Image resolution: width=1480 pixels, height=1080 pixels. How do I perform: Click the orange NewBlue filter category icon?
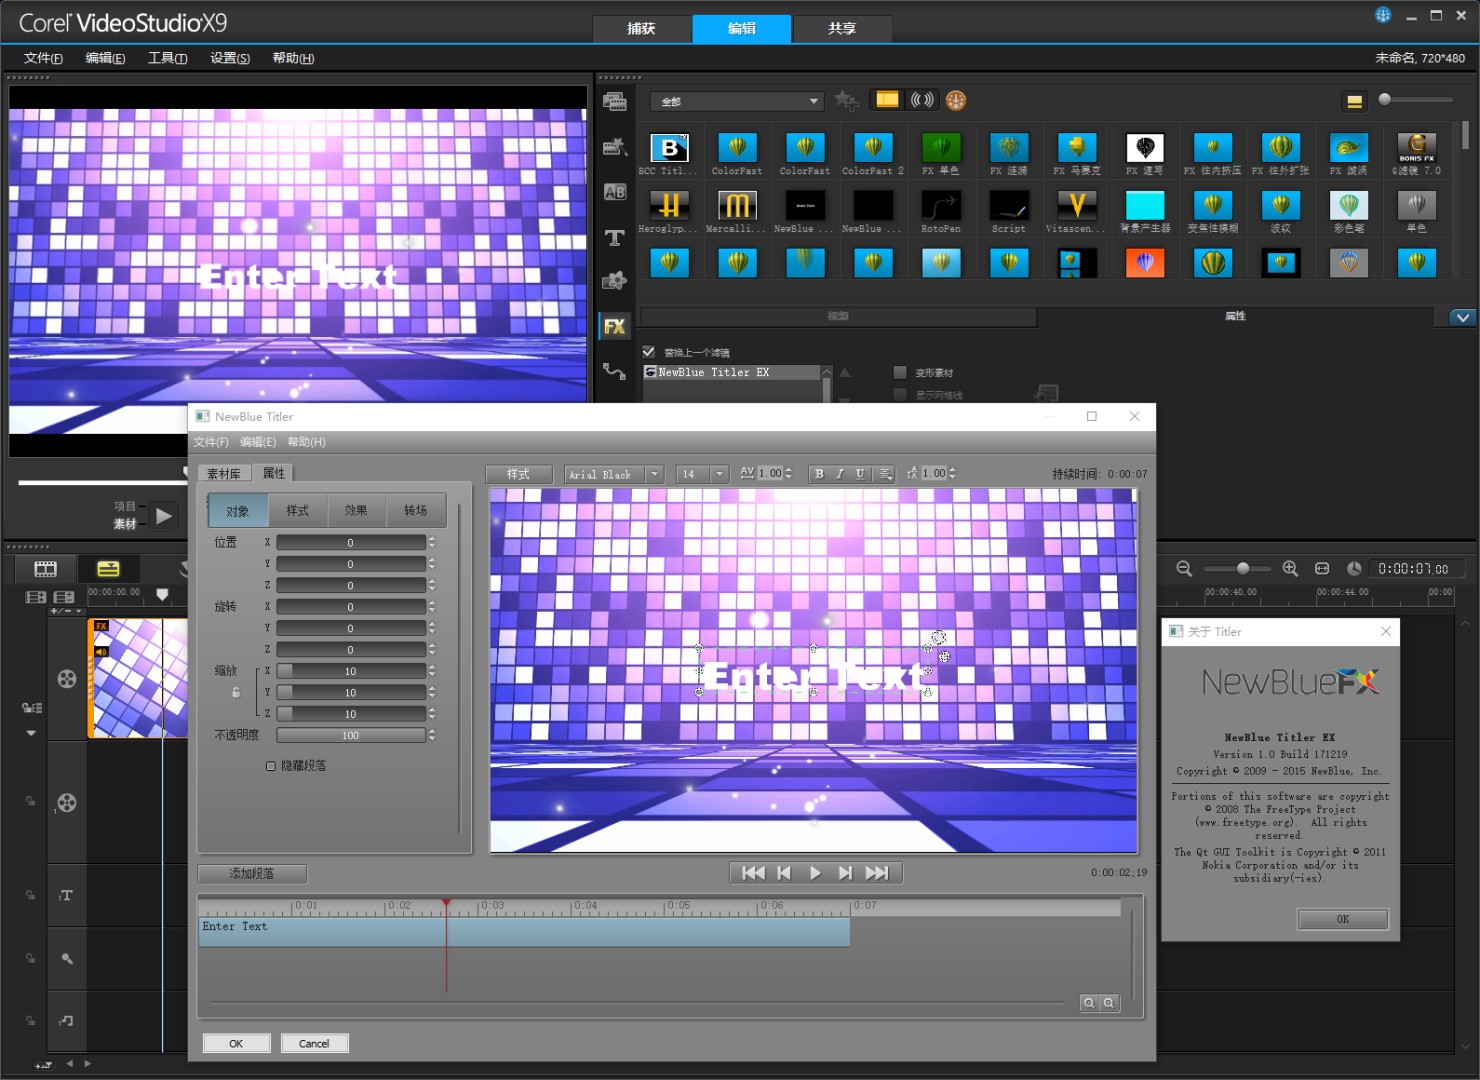pyautogui.click(x=956, y=100)
